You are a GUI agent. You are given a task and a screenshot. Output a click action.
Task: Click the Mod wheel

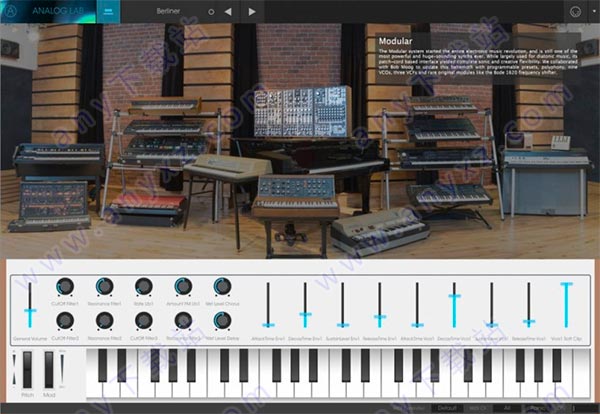(49, 370)
